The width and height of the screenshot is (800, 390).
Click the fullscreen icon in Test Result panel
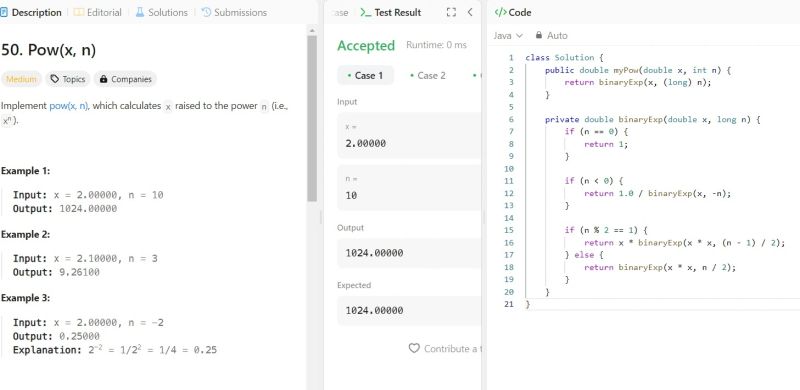(x=451, y=12)
